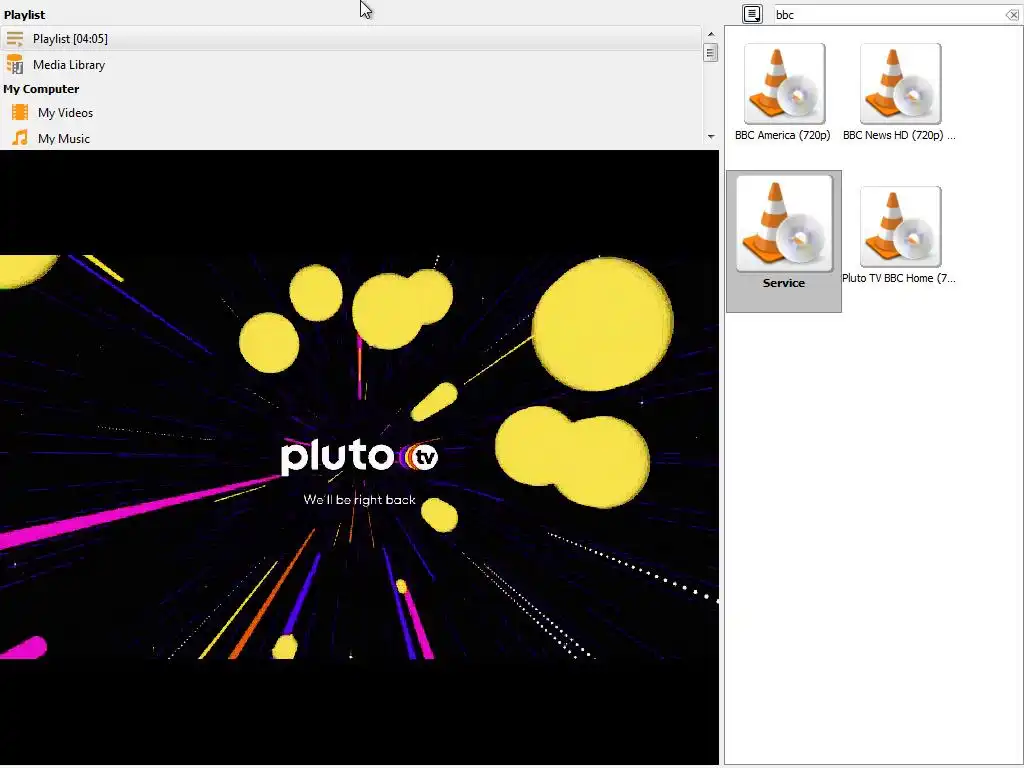Viewport: 1024px width, 768px height.
Task: Select the Pluto TV BBC Home thumbnail
Action: [901, 227]
